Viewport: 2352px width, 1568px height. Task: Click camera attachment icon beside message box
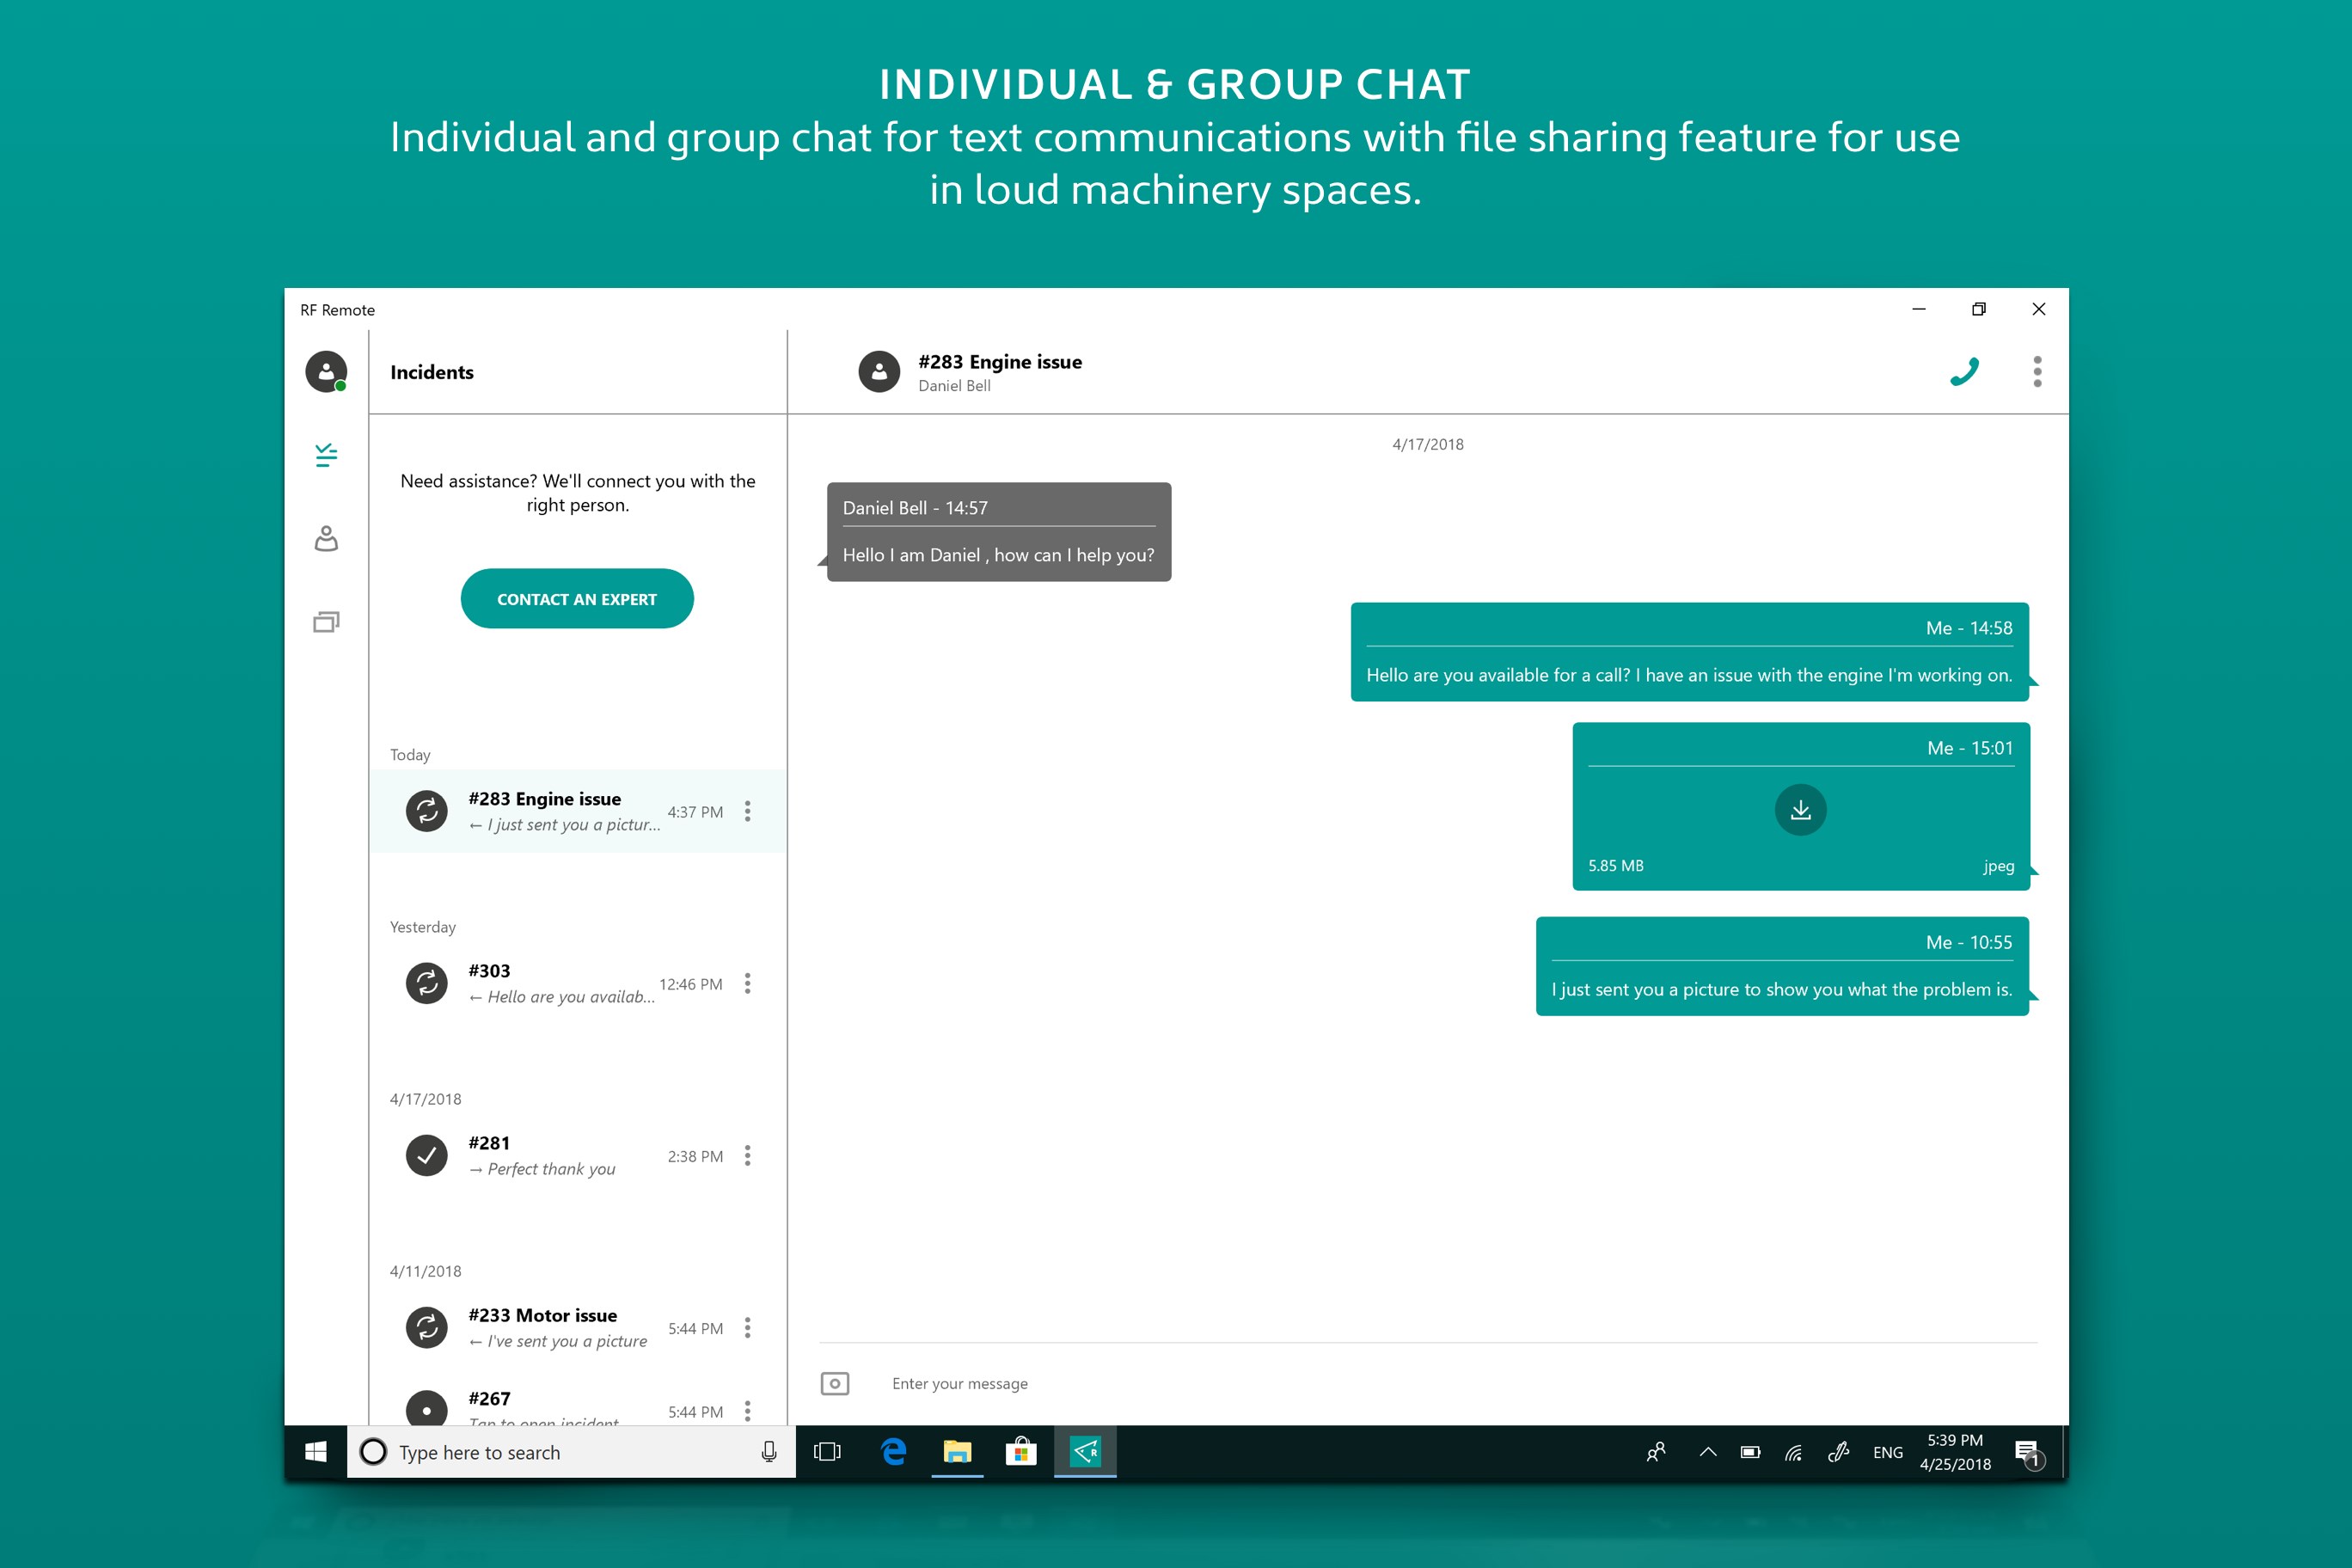pos(835,1383)
